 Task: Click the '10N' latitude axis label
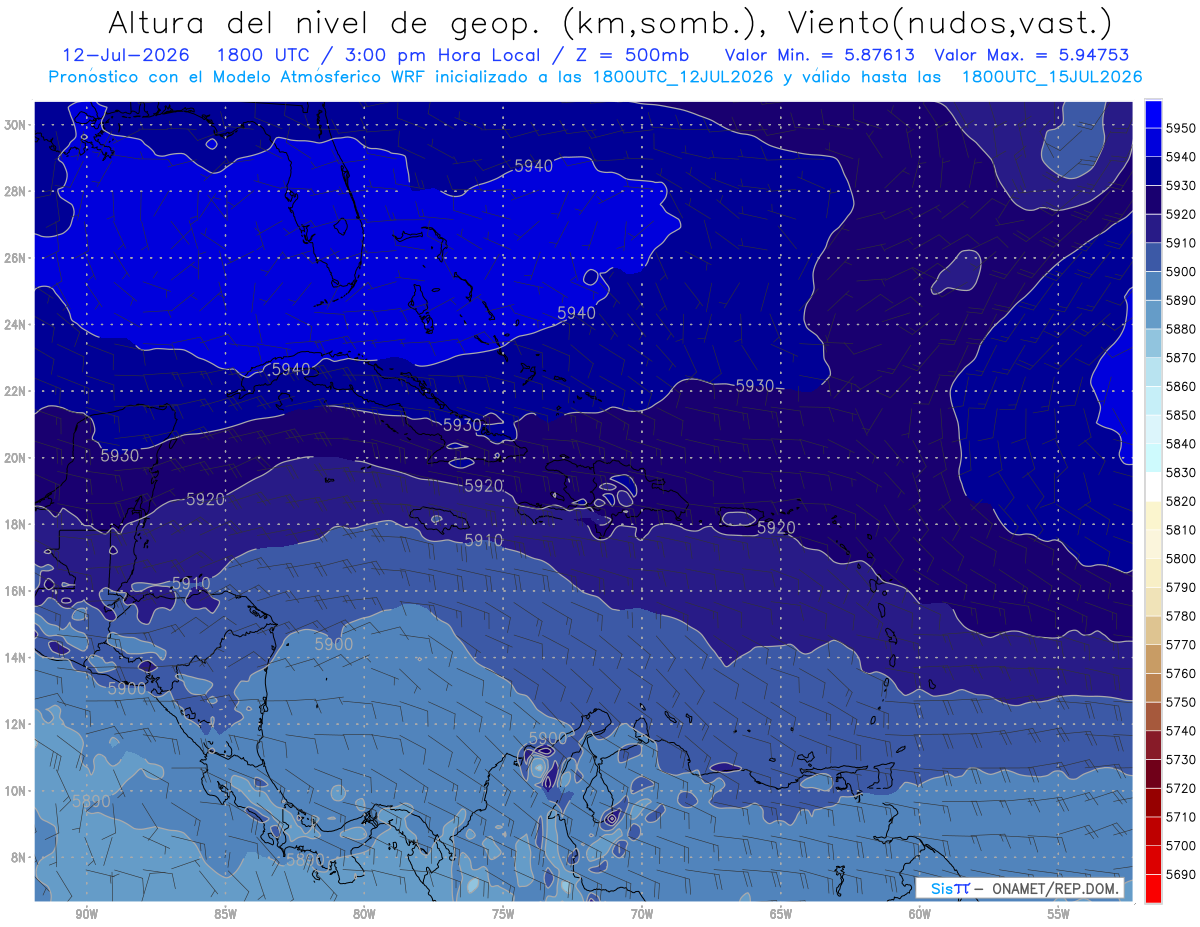pos(14,791)
